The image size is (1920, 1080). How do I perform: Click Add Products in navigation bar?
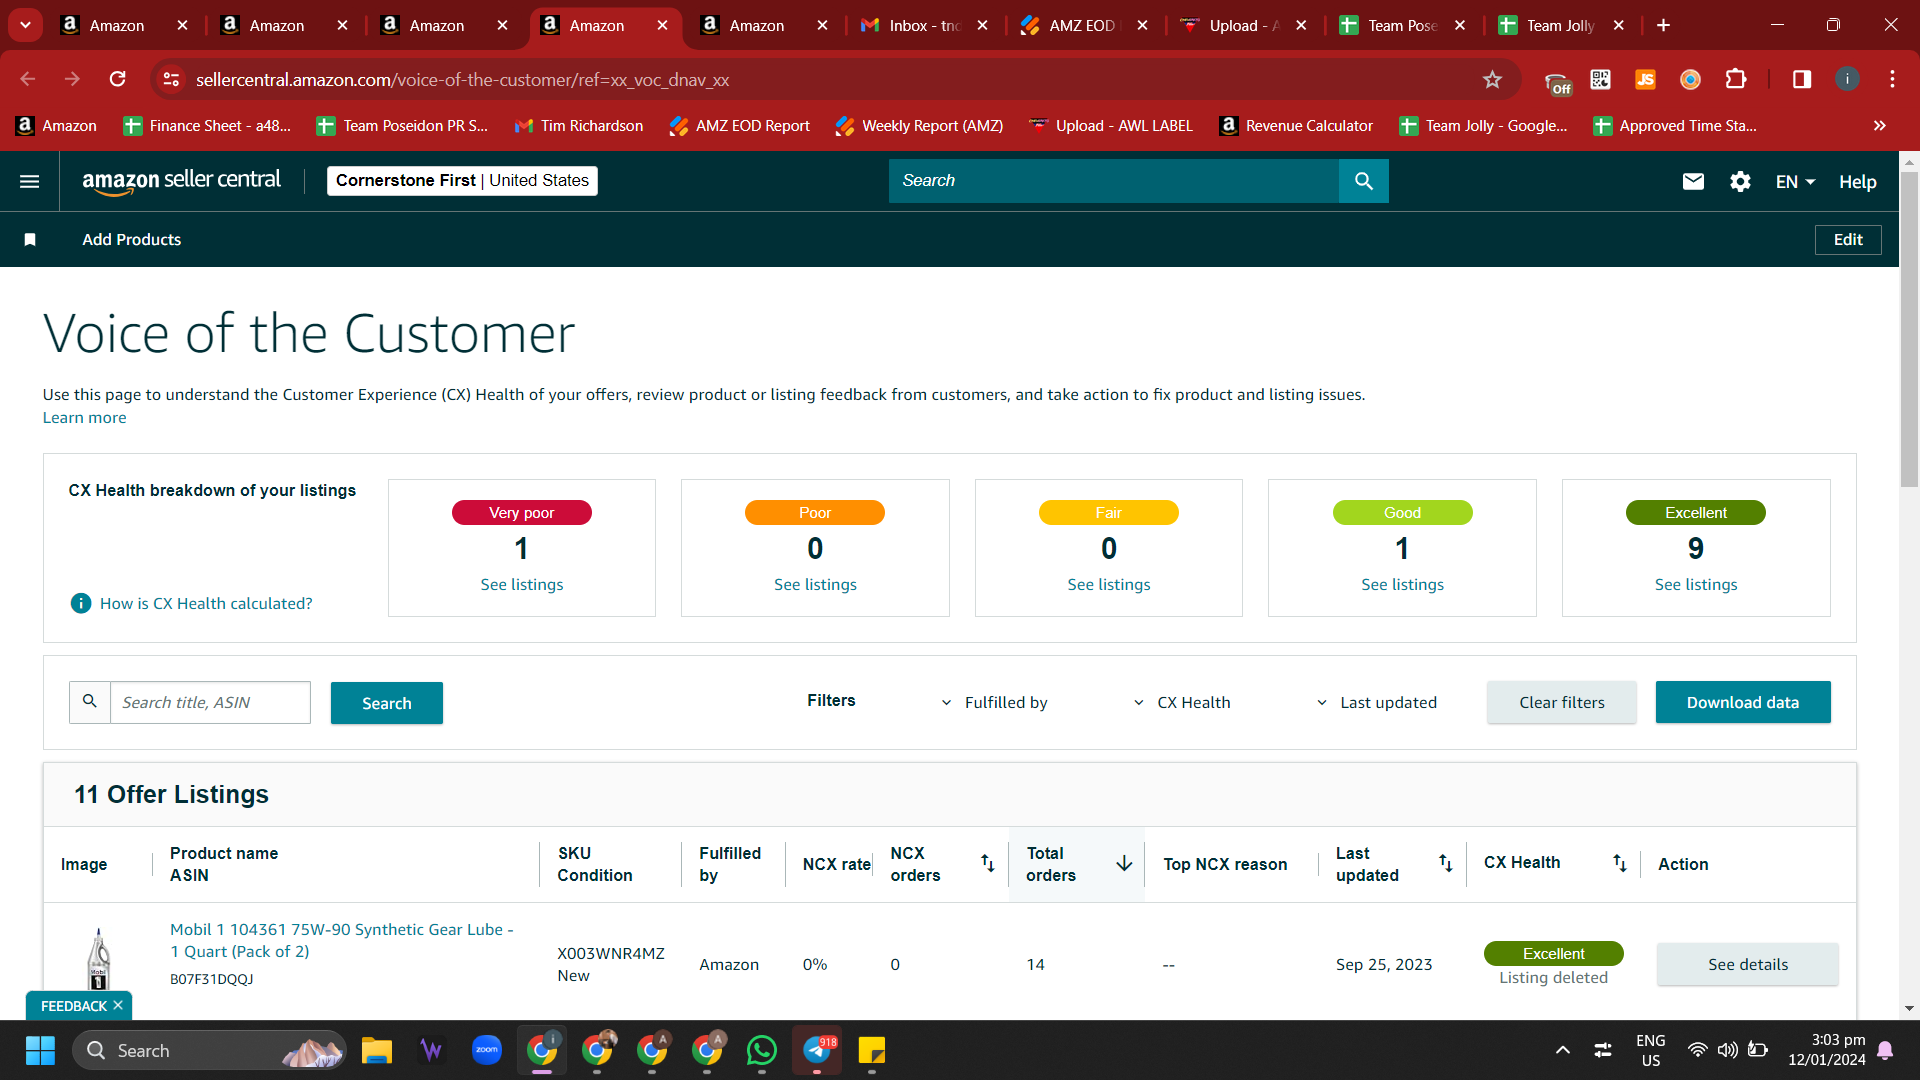(x=132, y=240)
